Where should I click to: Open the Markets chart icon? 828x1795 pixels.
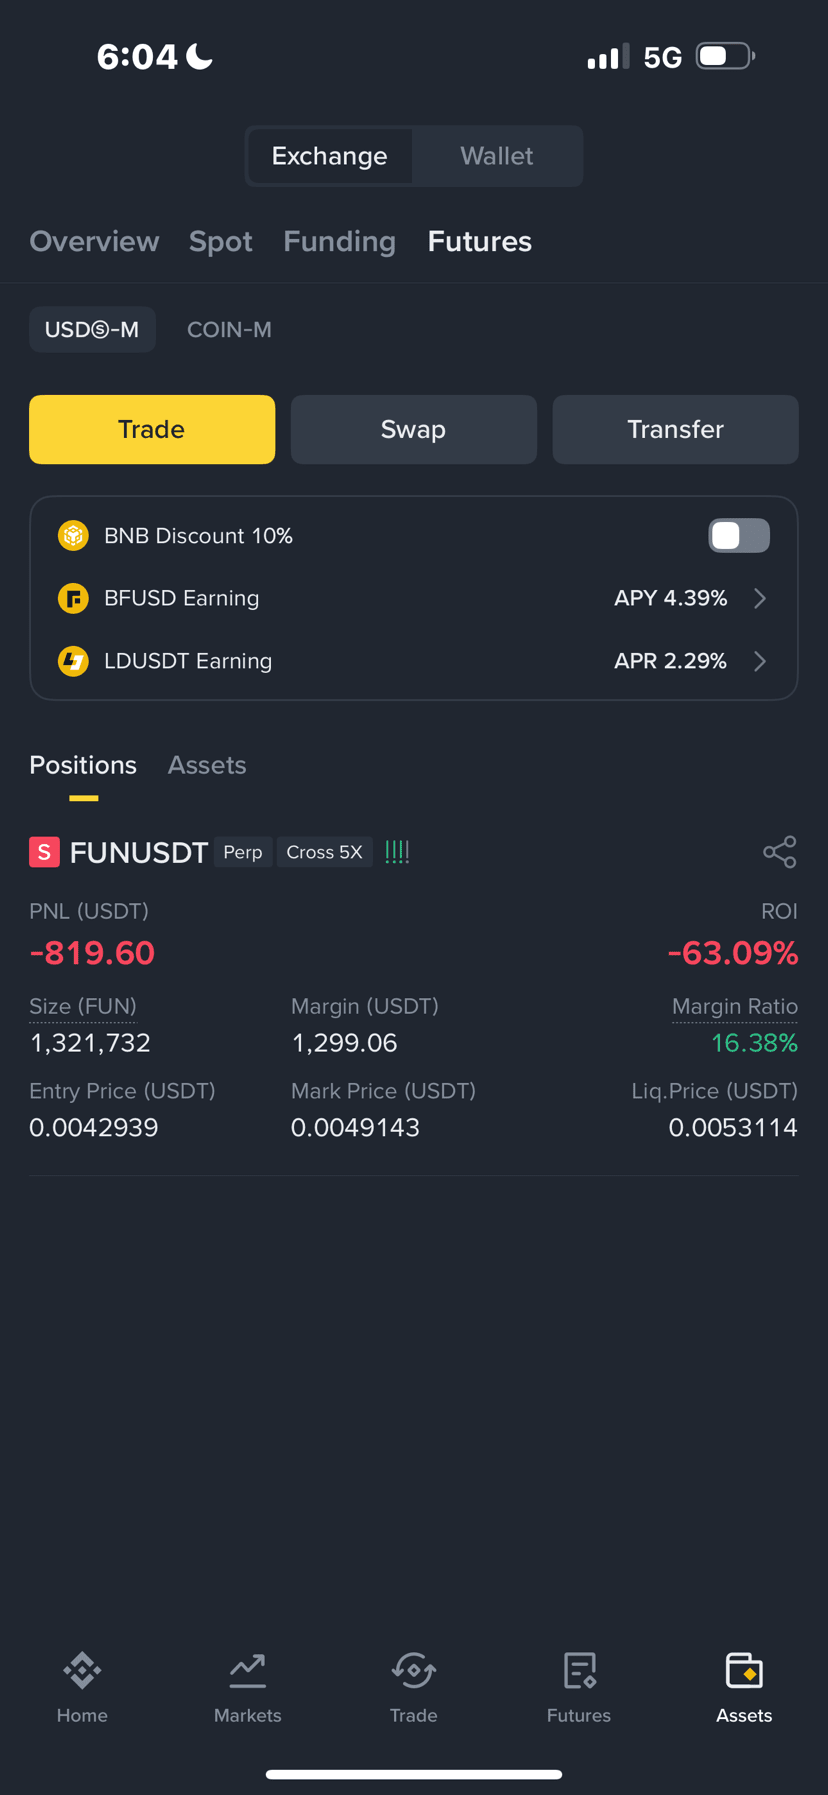(247, 1669)
